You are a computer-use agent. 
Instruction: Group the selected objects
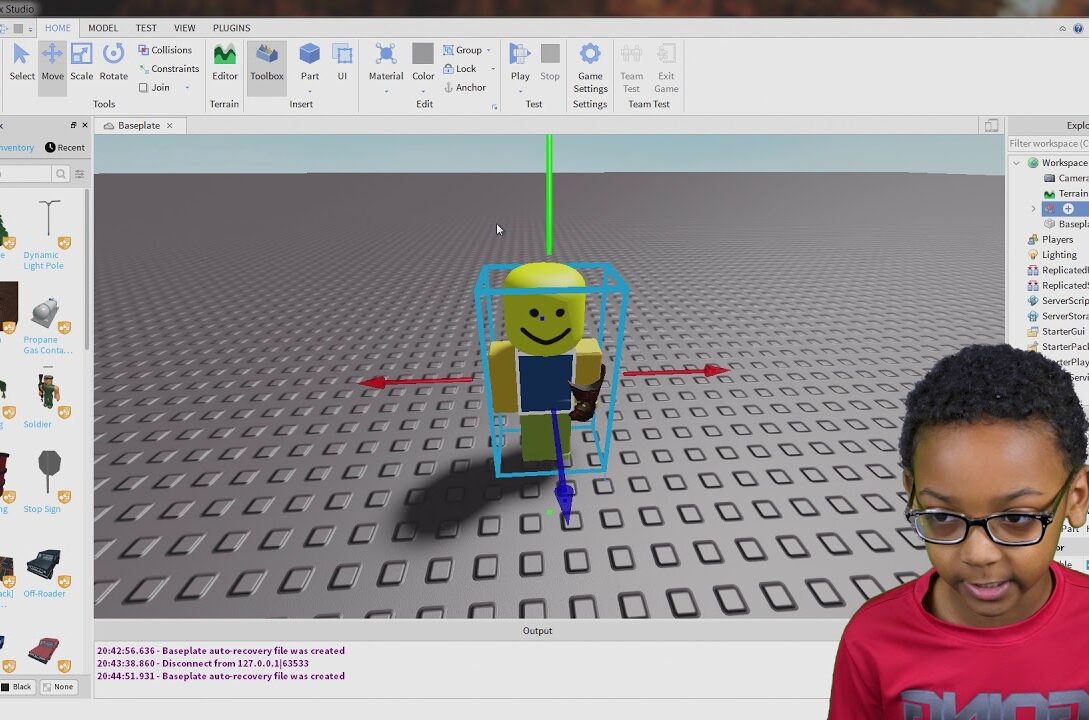coord(463,50)
